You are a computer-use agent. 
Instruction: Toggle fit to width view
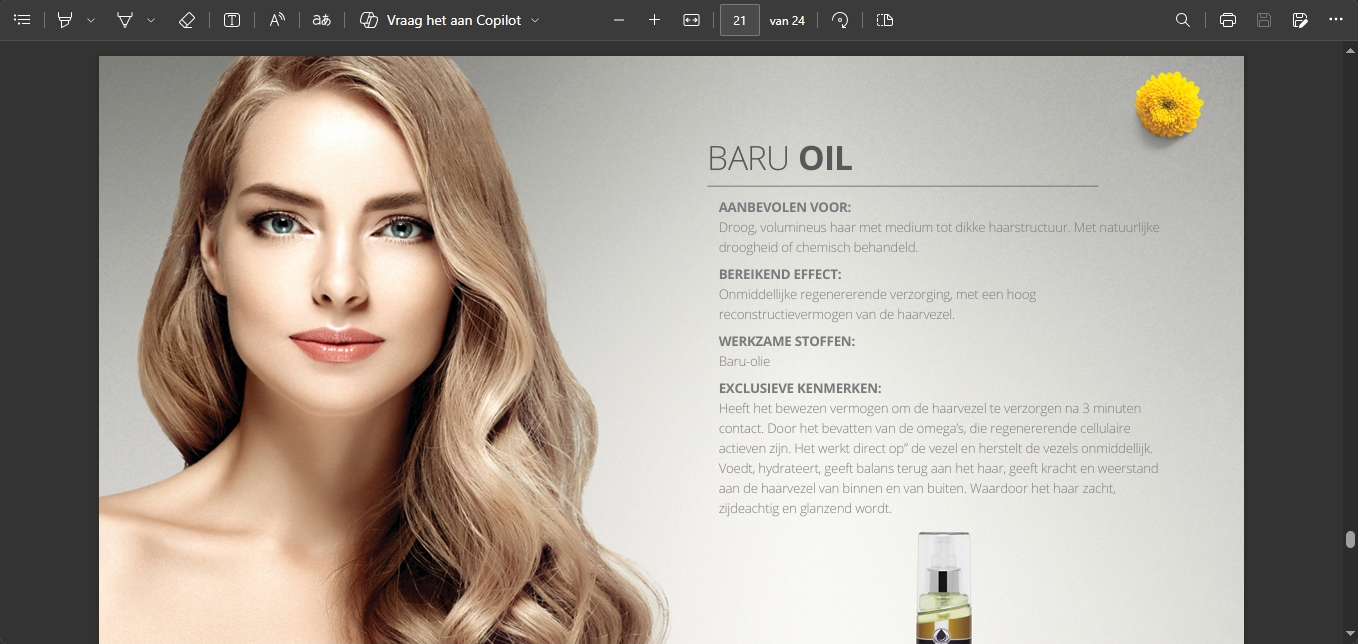(x=691, y=20)
